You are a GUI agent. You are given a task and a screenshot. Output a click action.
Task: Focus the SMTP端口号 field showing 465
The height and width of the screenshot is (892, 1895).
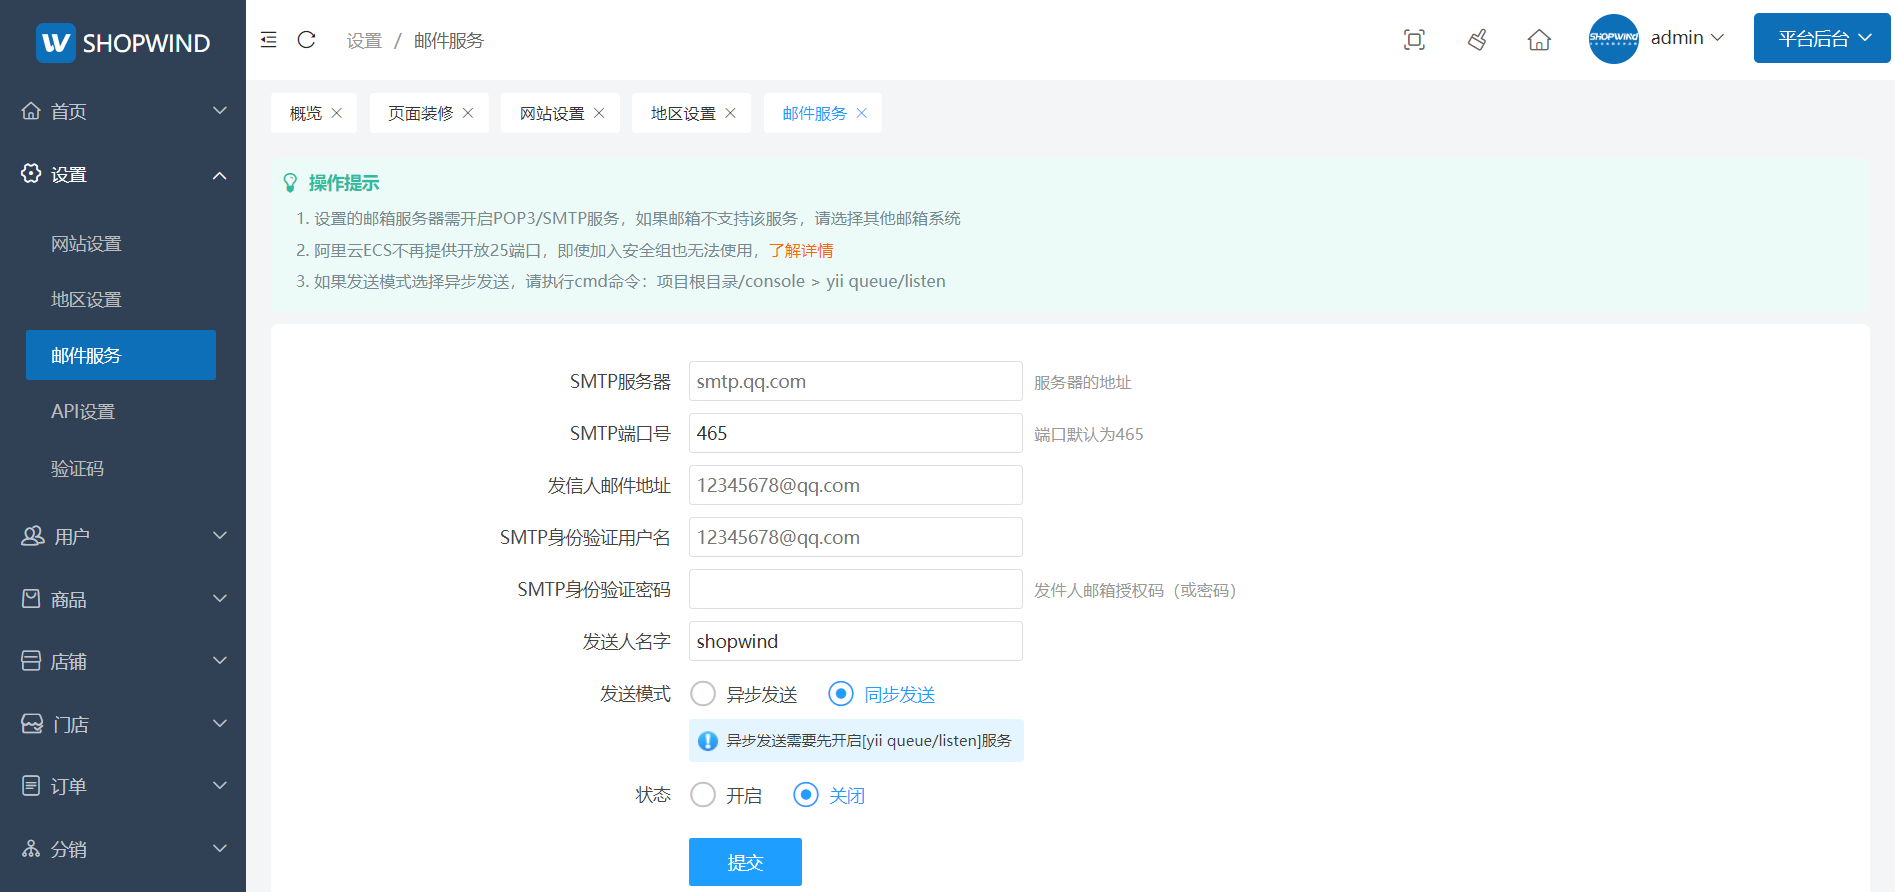pos(856,433)
